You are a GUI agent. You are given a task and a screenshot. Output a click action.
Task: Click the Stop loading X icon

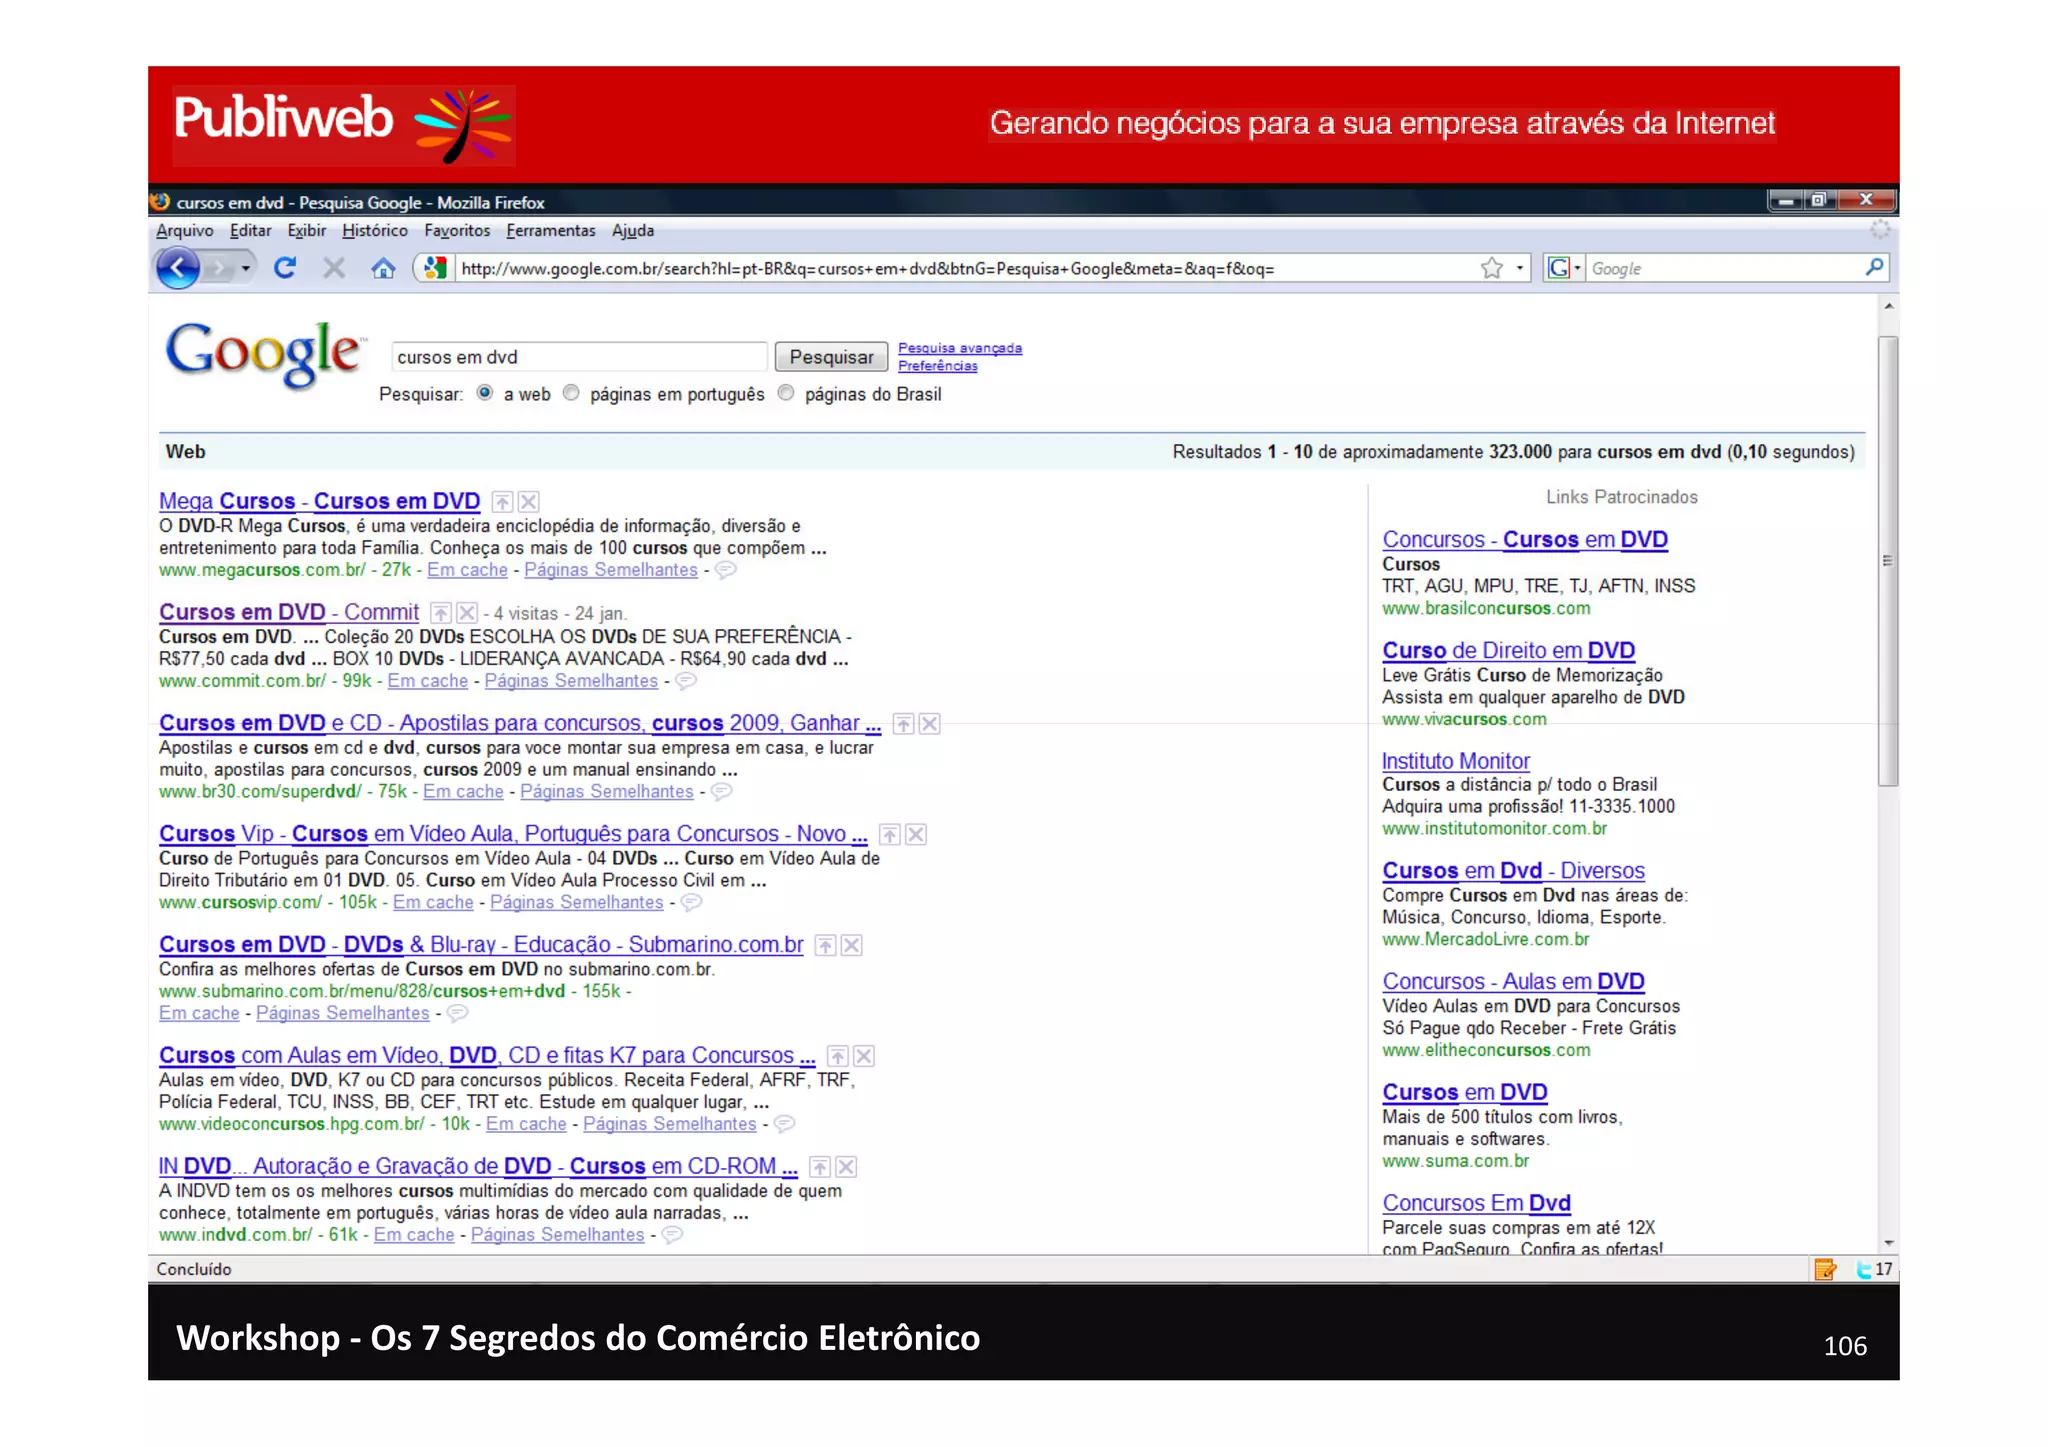click(x=334, y=268)
